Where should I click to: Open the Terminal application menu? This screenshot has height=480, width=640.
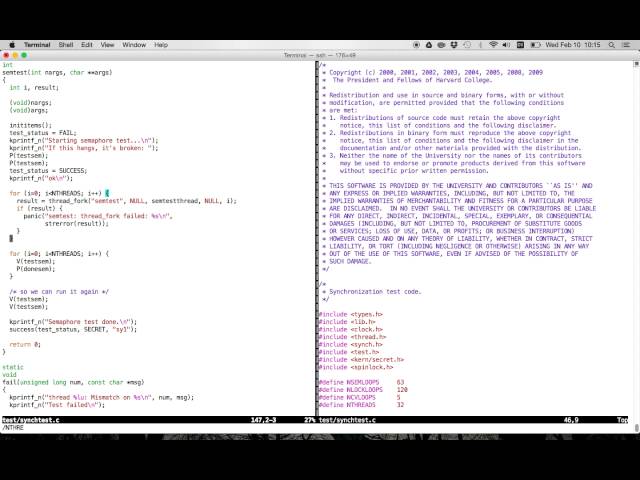[x=37, y=45]
